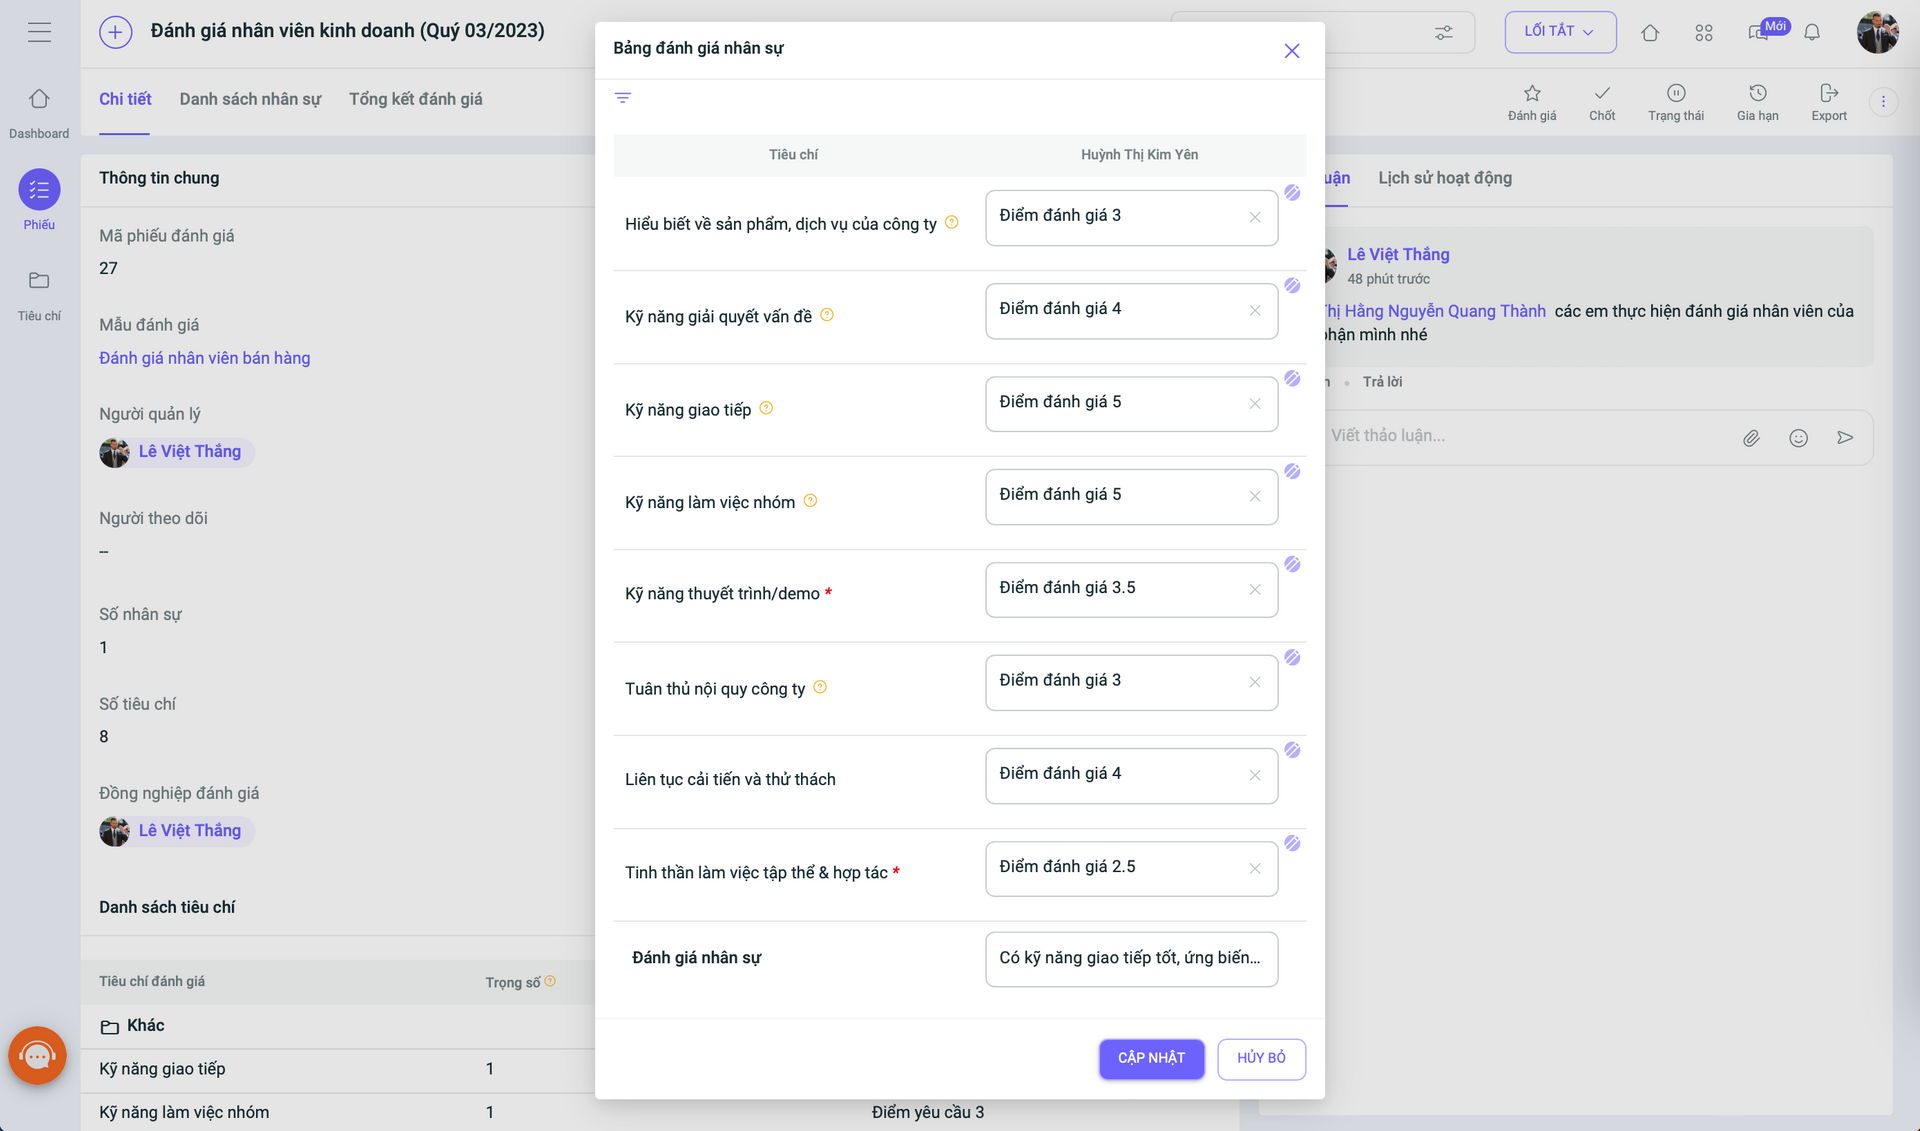Open the notifications bell icon
The width and height of the screenshot is (1920, 1131).
(x=1812, y=33)
